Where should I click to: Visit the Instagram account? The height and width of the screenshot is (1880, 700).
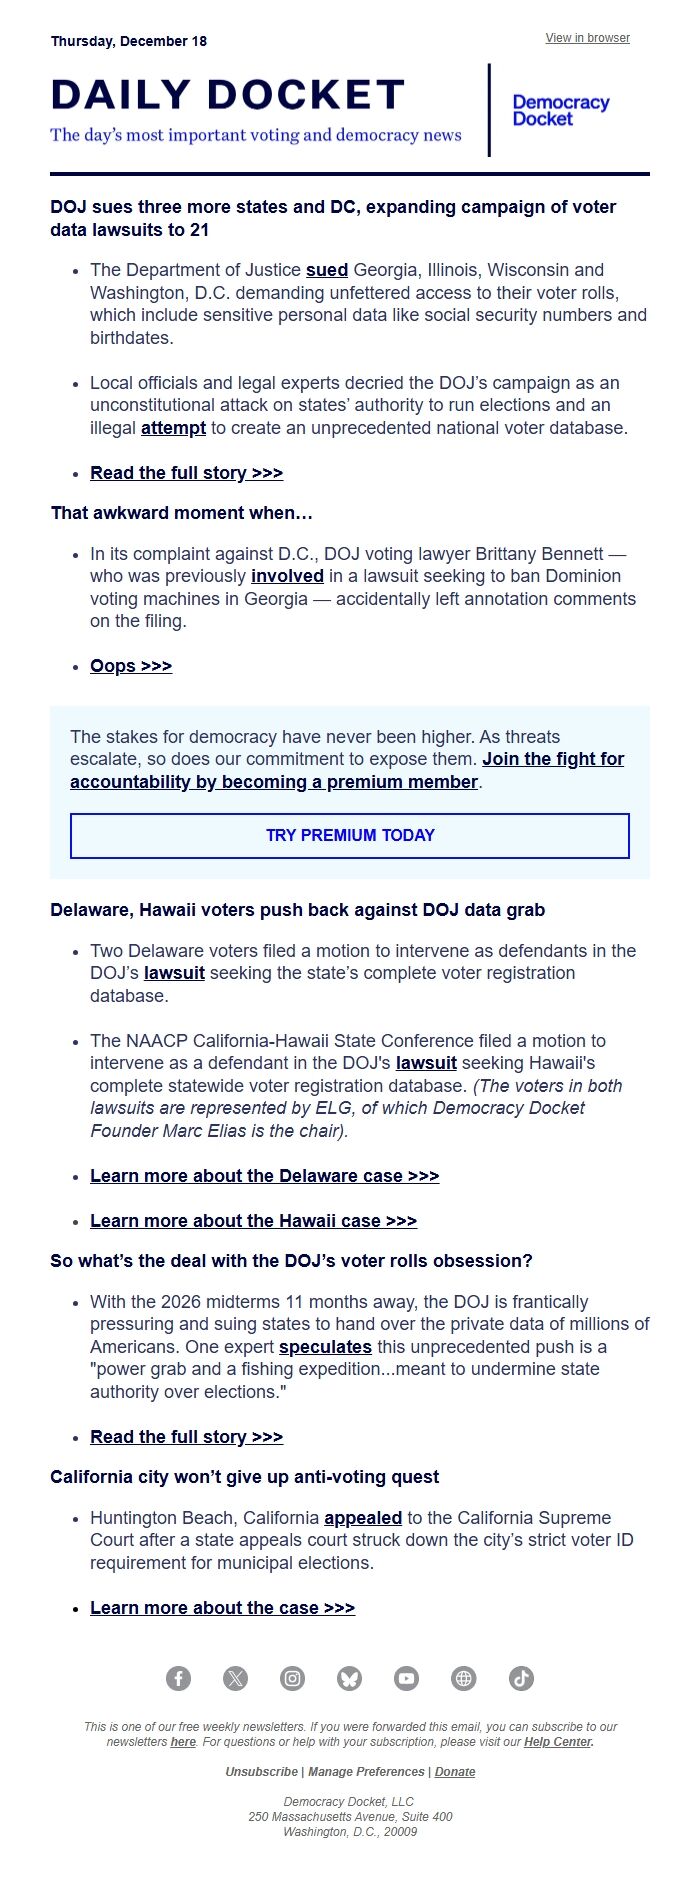[293, 1679]
